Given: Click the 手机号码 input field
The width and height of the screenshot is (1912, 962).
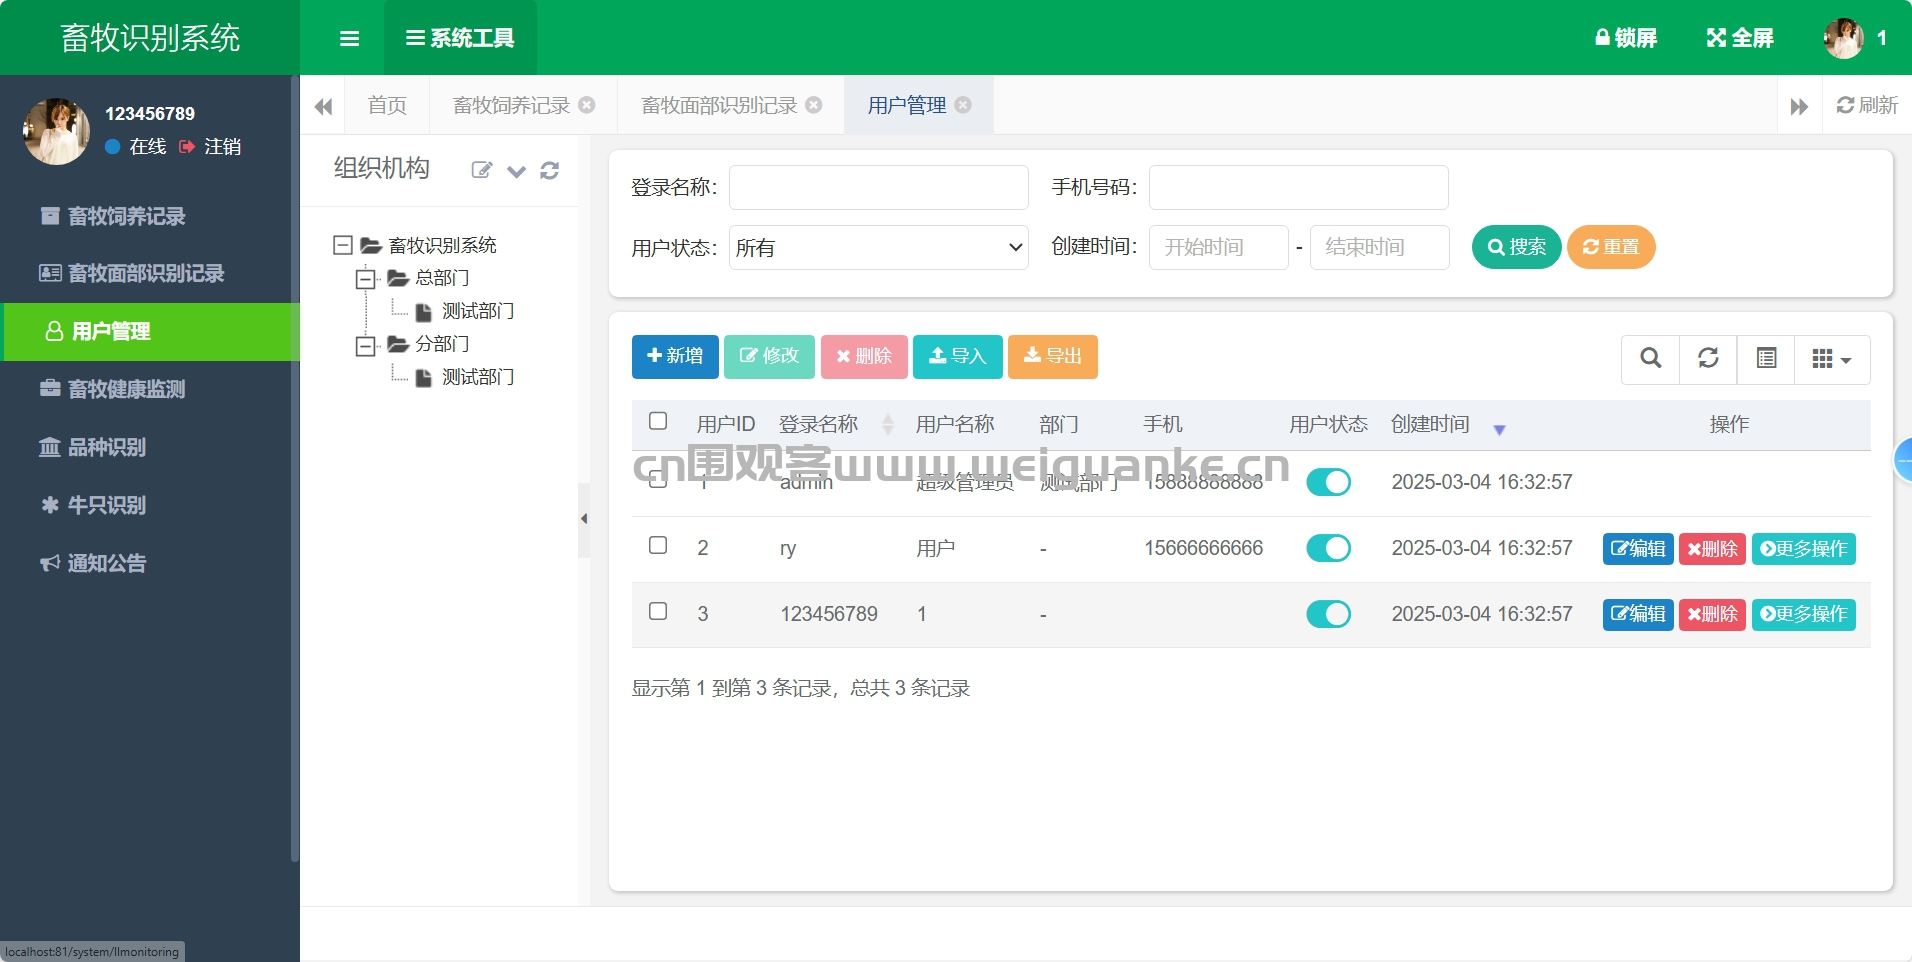Looking at the screenshot, I should 1299,187.
